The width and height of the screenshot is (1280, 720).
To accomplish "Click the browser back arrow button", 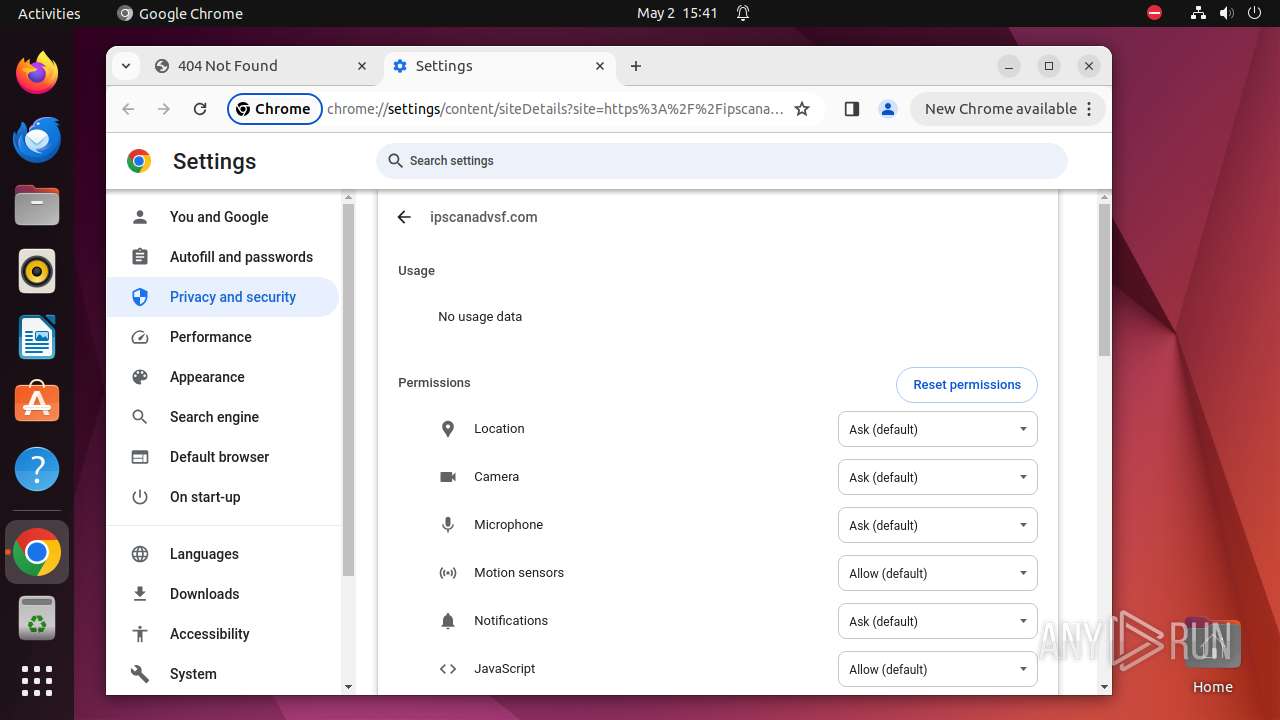I will pyautogui.click(x=128, y=109).
